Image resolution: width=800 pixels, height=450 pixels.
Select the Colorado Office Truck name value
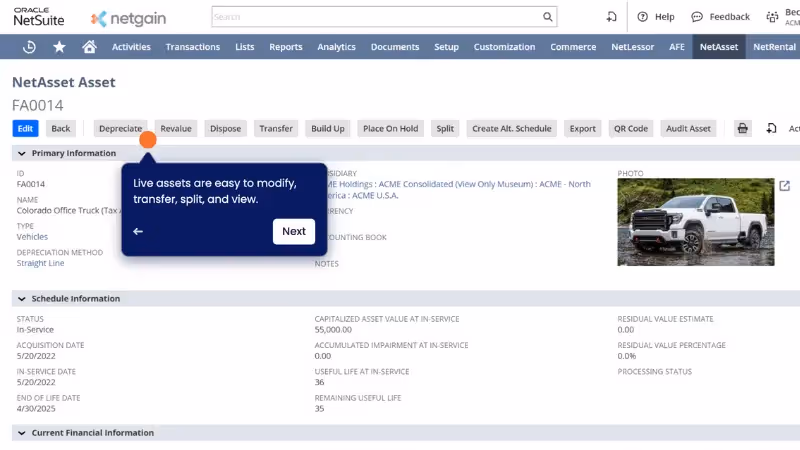click(69, 211)
